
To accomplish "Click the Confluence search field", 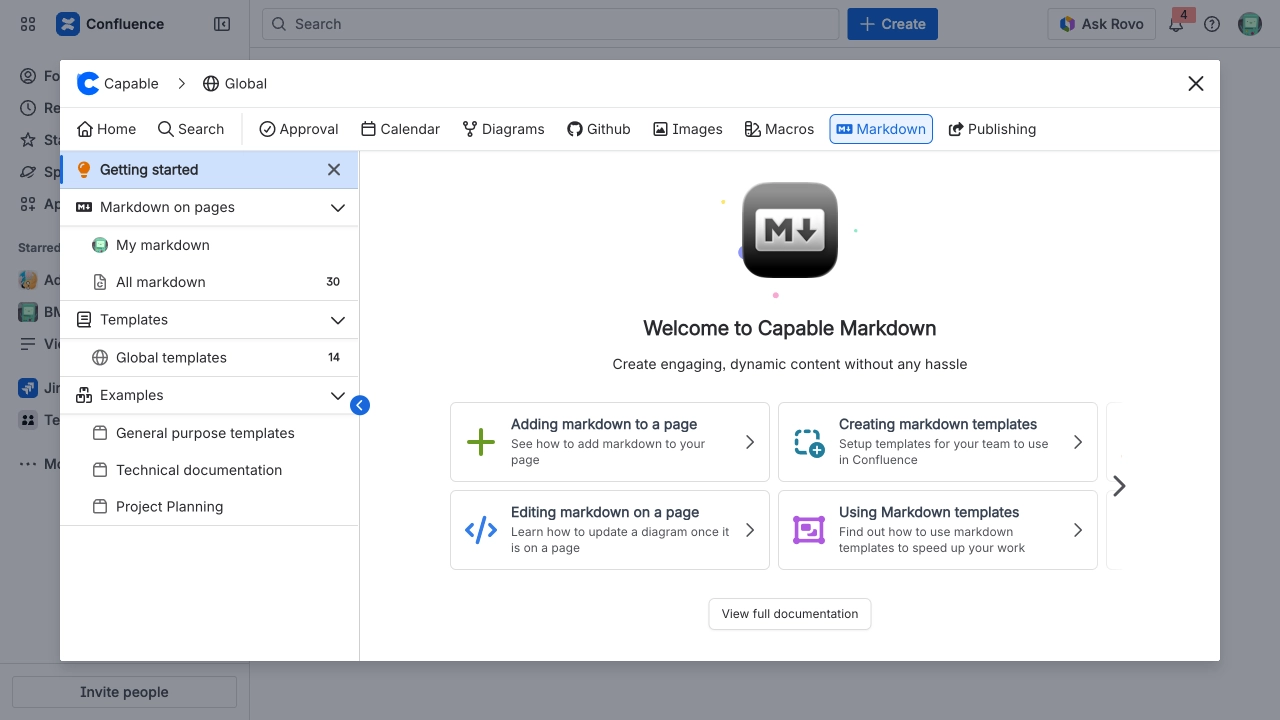I will pos(550,24).
